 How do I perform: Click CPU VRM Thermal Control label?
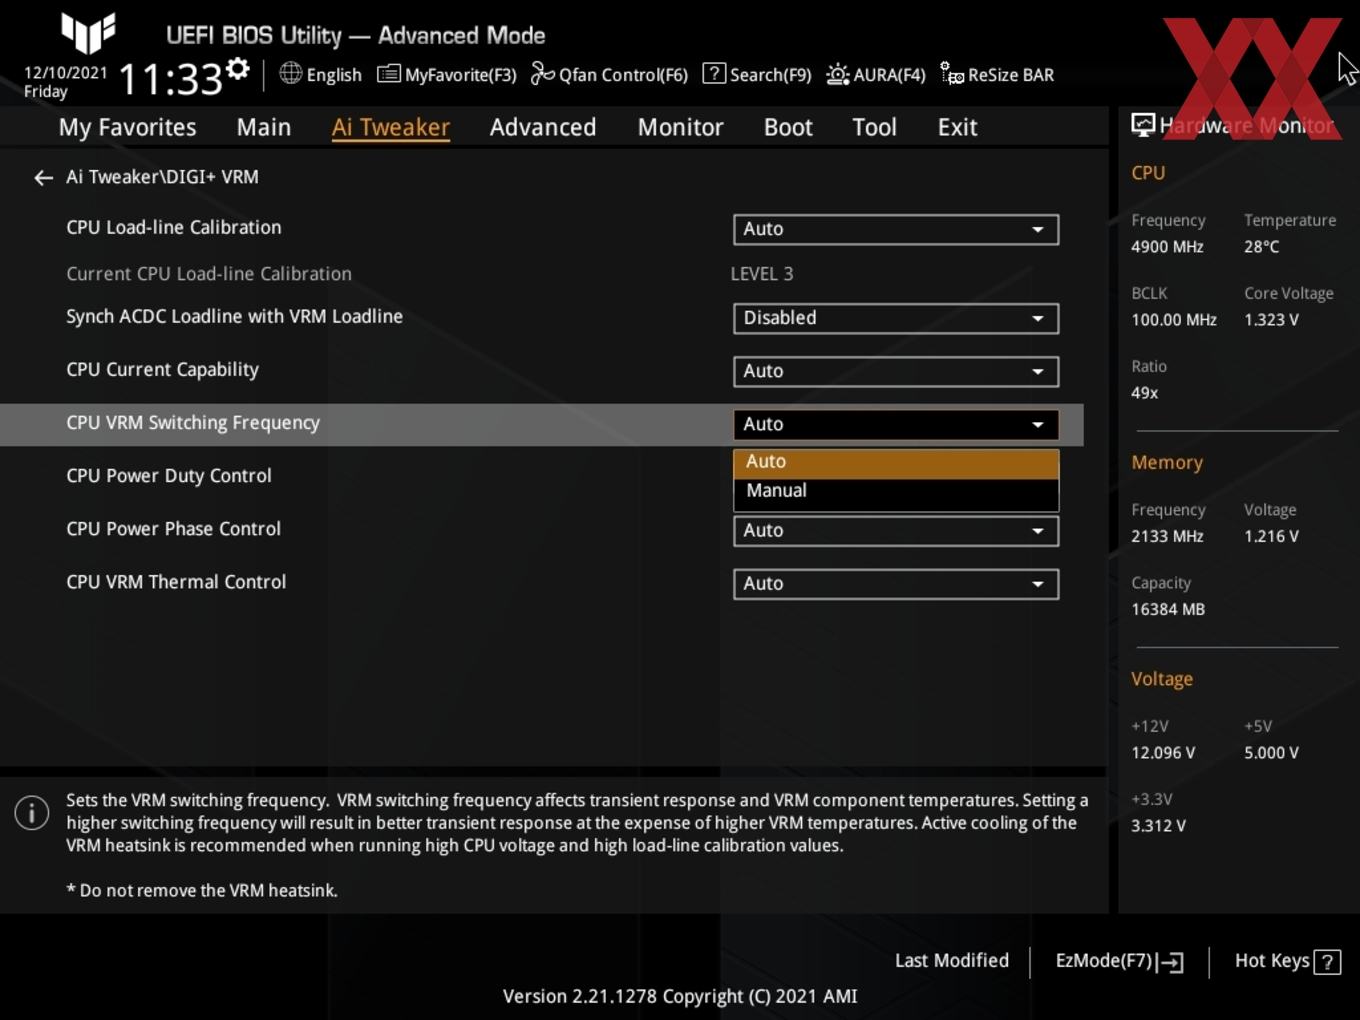click(x=176, y=582)
